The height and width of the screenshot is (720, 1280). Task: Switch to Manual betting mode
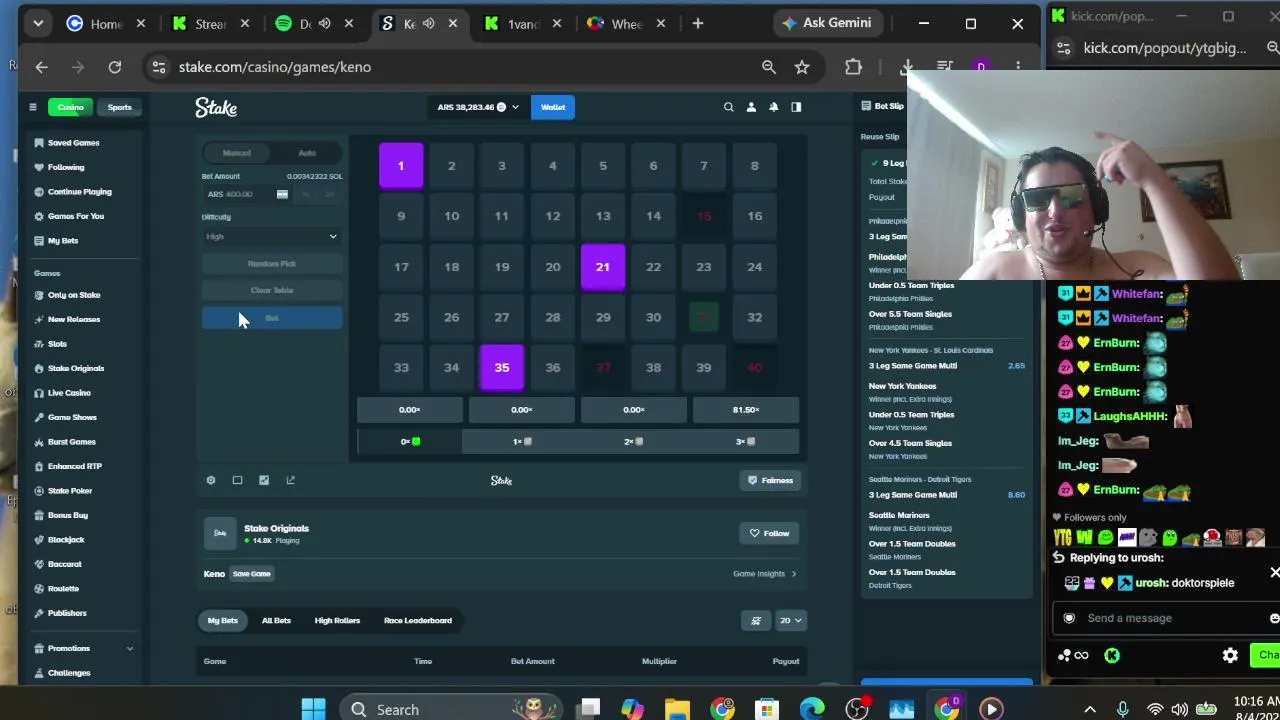[x=237, y=153]
